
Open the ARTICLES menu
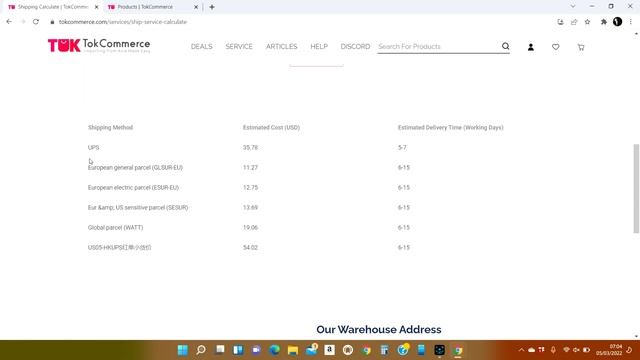tap(282, 47)
